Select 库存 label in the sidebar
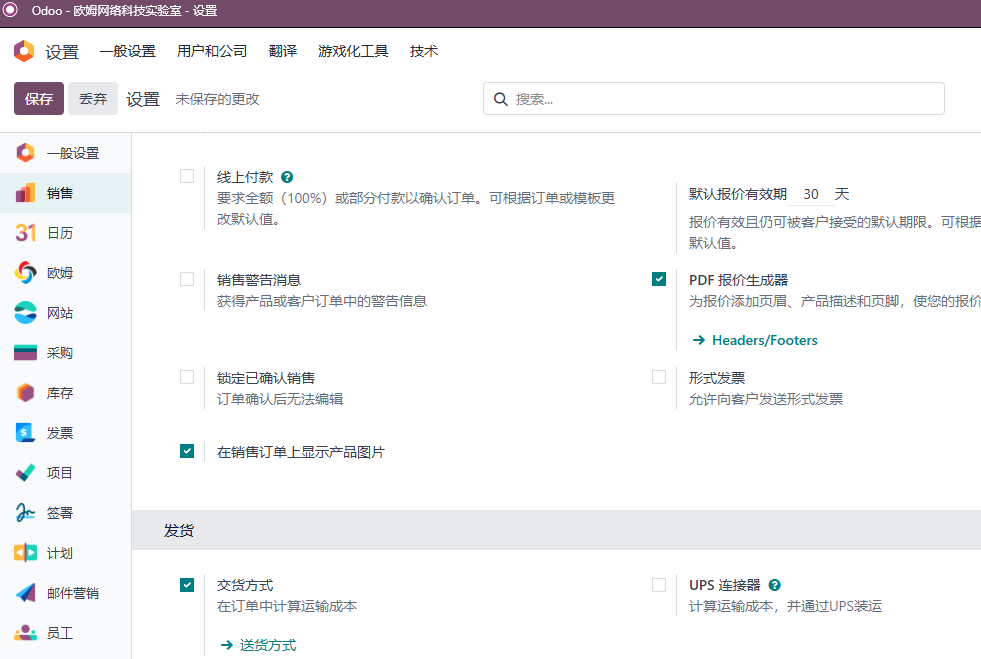Viewport: 981px width, 659px height. (x=60, y=394)
